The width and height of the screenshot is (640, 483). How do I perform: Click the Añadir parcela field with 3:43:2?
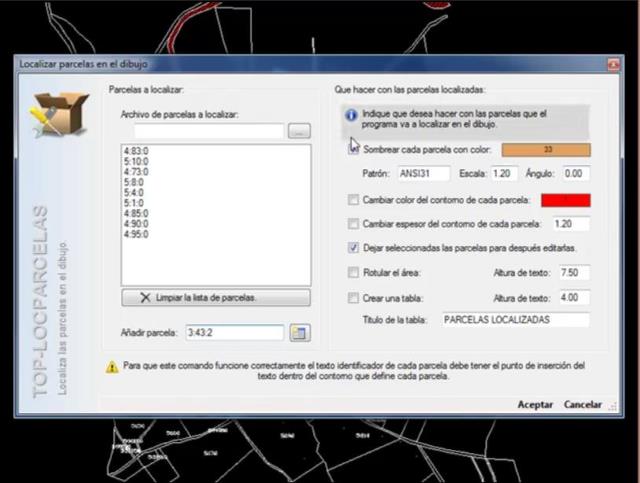pyautogui.click(x=235, y=333)
